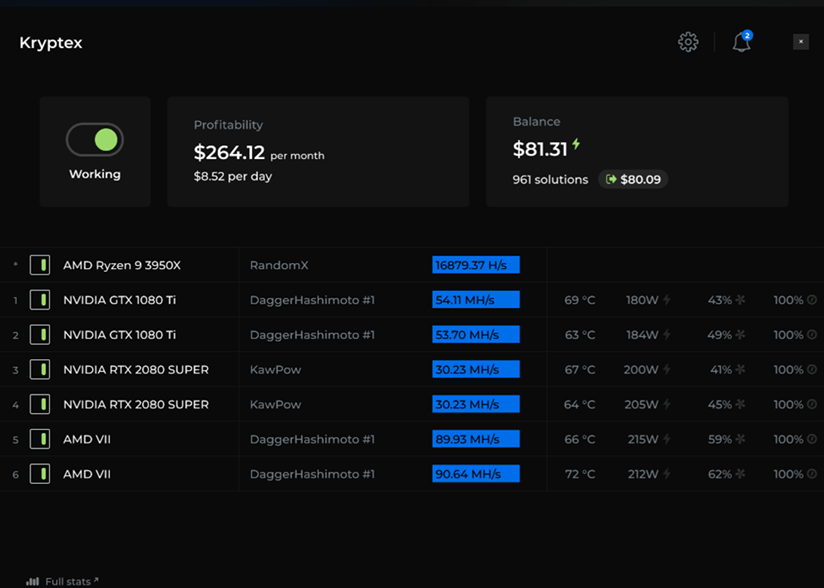This screenshot has height=588, width=824.
Task: Click the 67 °C temperature reading
Action: coord(580,369)
